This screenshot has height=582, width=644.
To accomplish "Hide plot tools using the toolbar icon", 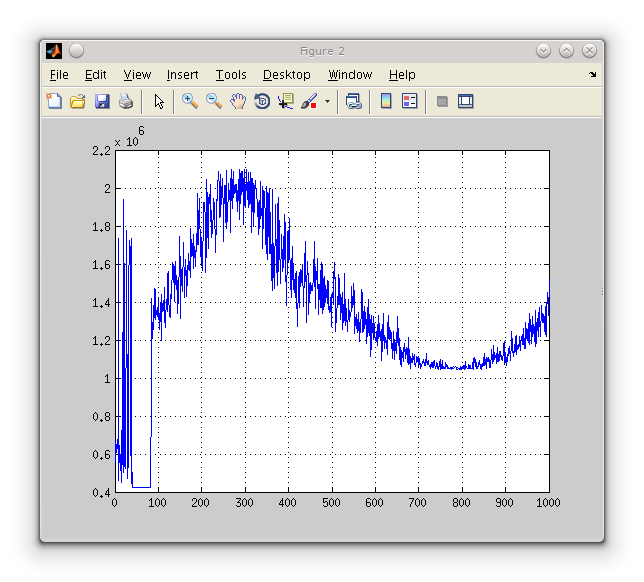I will click(442, 101).
